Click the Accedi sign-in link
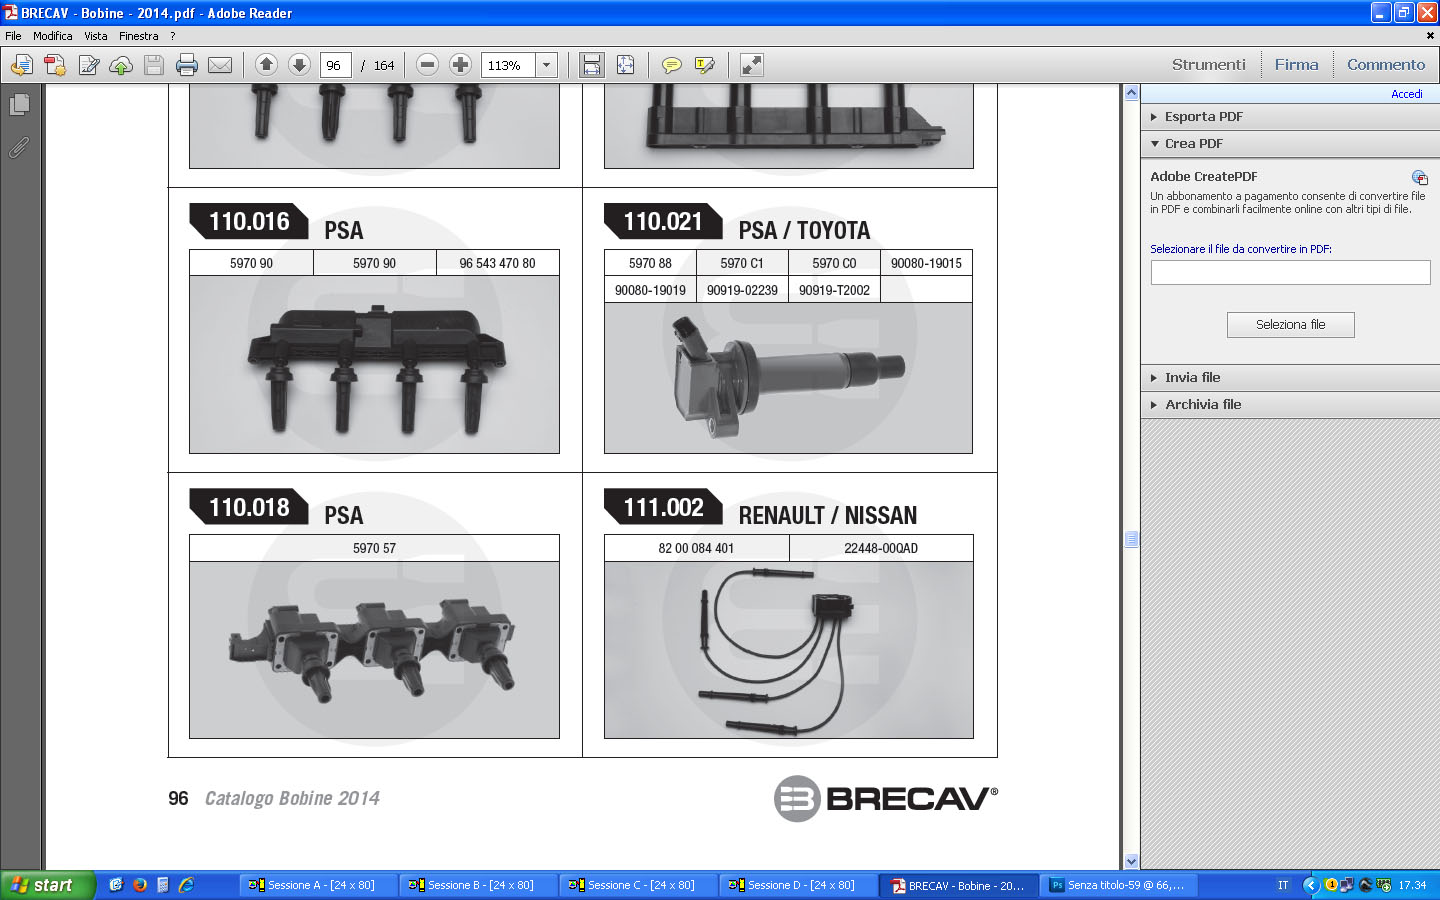The image size is (1440, 900). [1406, 94]
